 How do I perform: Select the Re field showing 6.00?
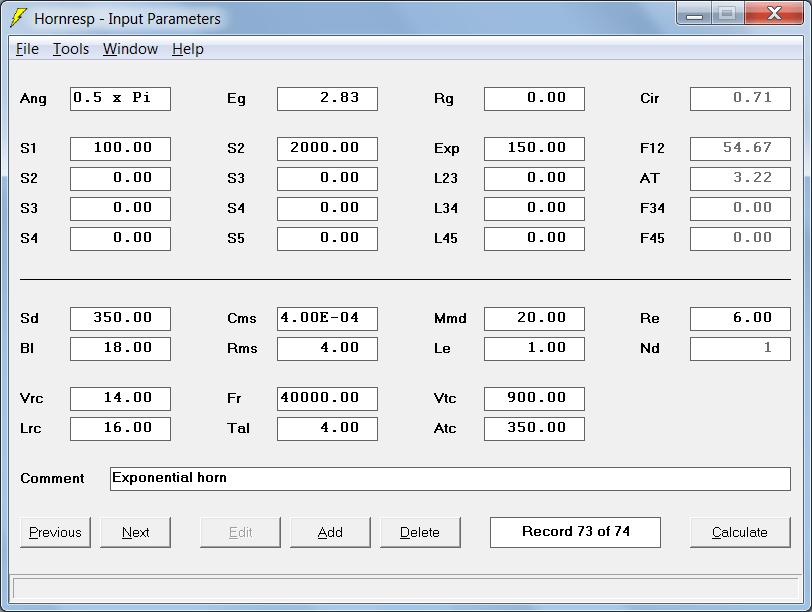(x=741, y=319)
